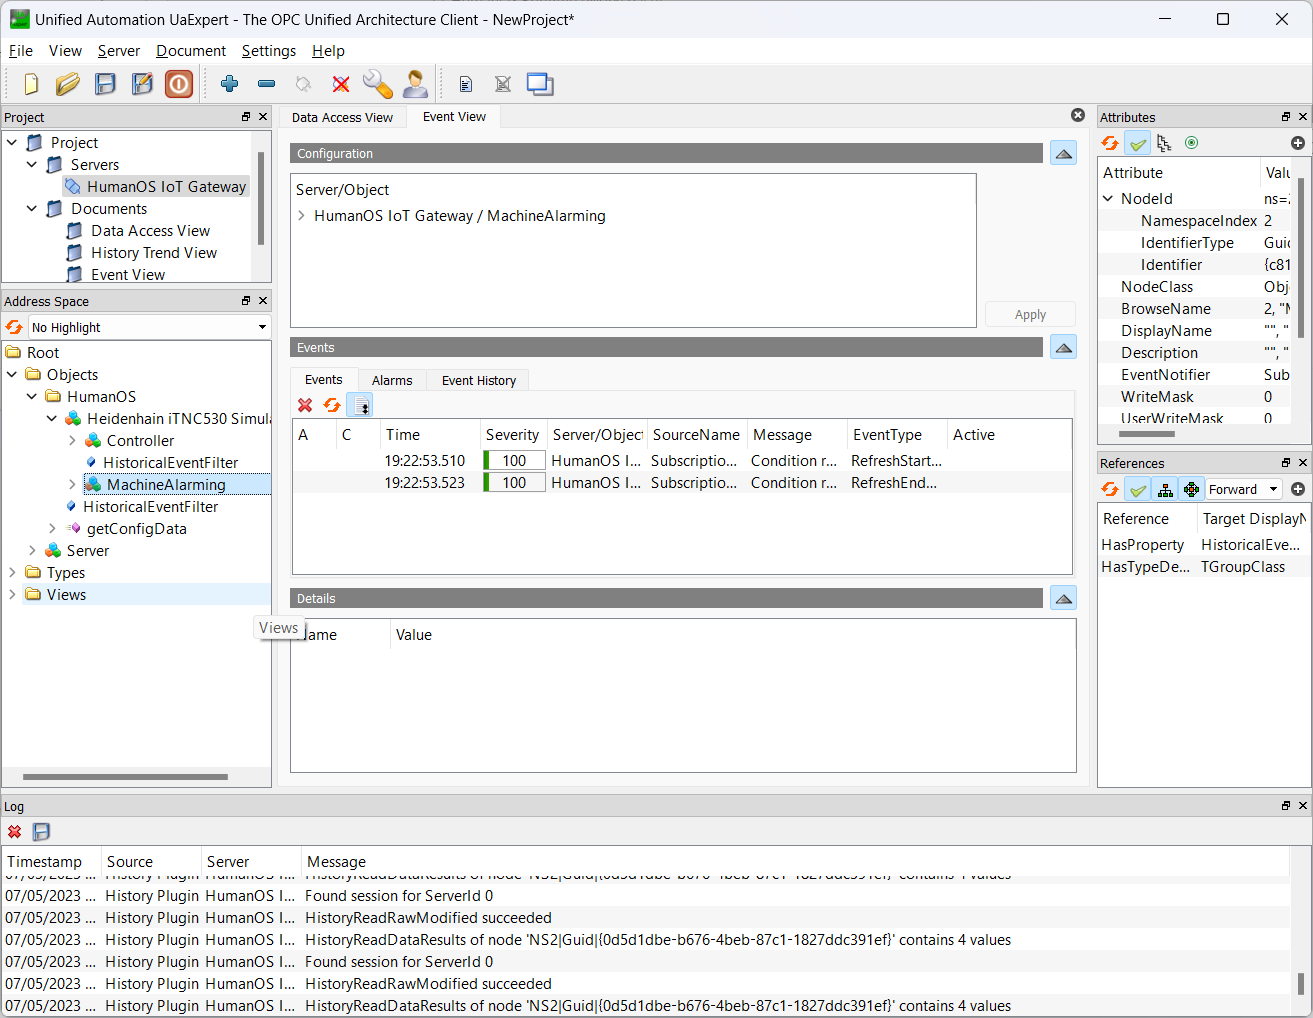The height and width of the screenshot is (1018, 1313).
Task: Open the Settings menu
Action: click(269, 51)
